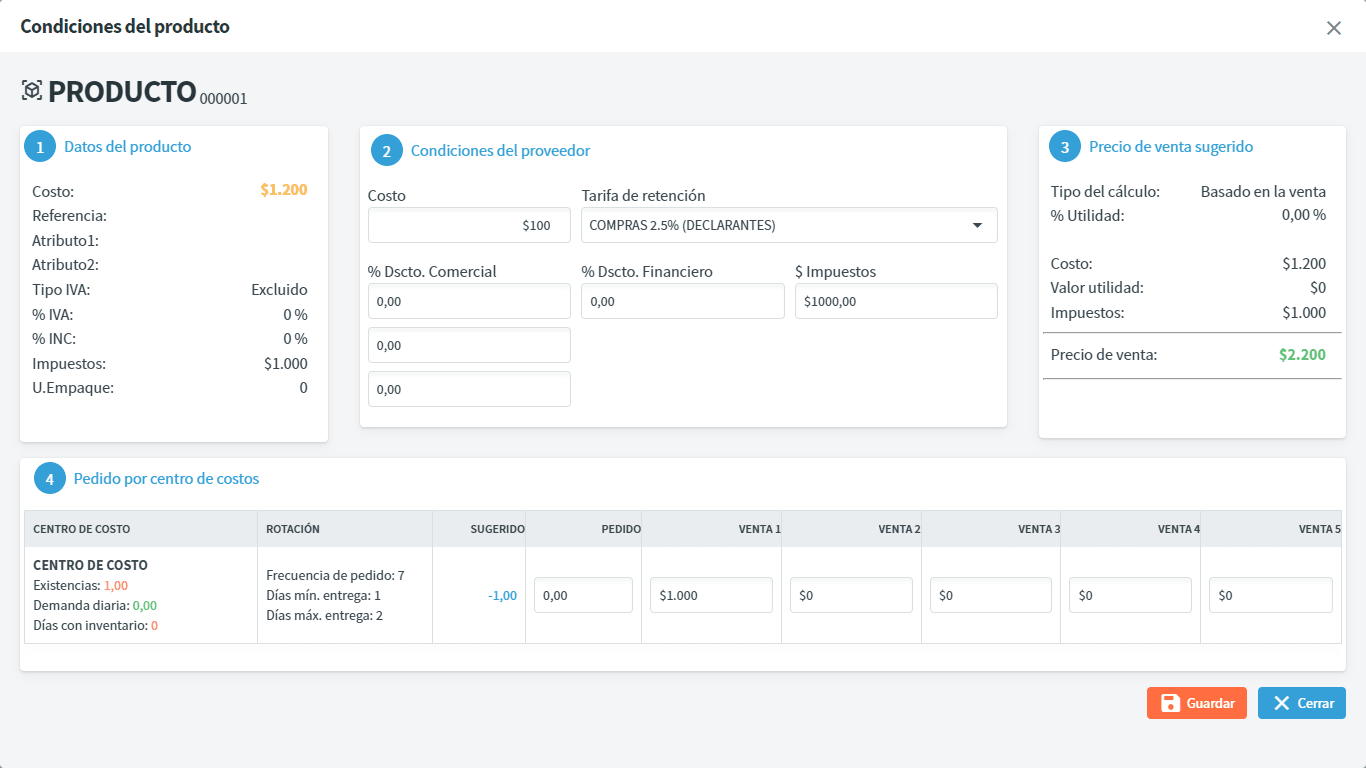Click the Guardar button
The image size is (1366, 768).
1197,703
